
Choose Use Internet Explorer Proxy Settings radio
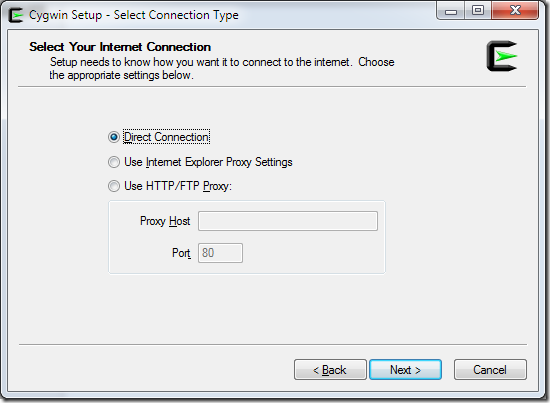coord(114,162)
